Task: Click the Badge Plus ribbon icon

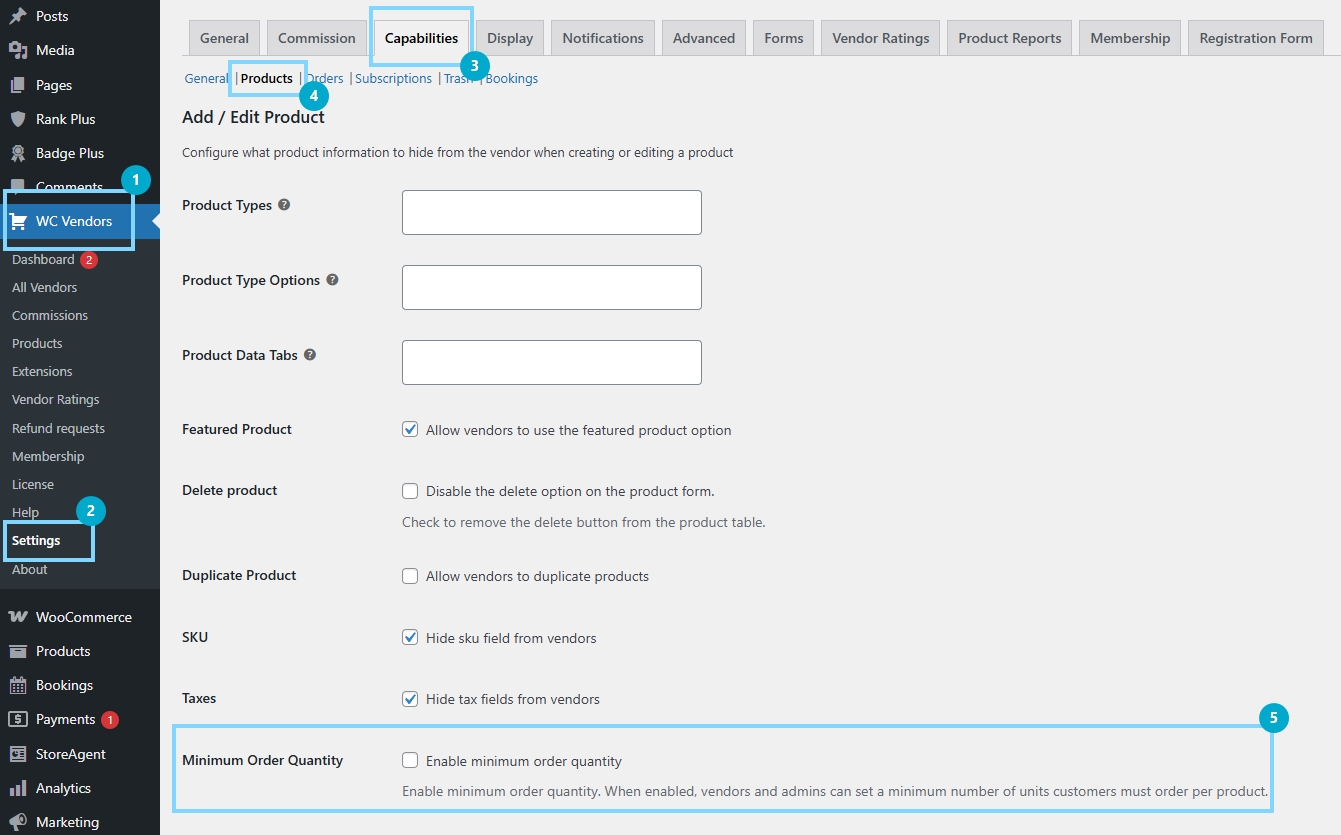Action: point(18,153)
